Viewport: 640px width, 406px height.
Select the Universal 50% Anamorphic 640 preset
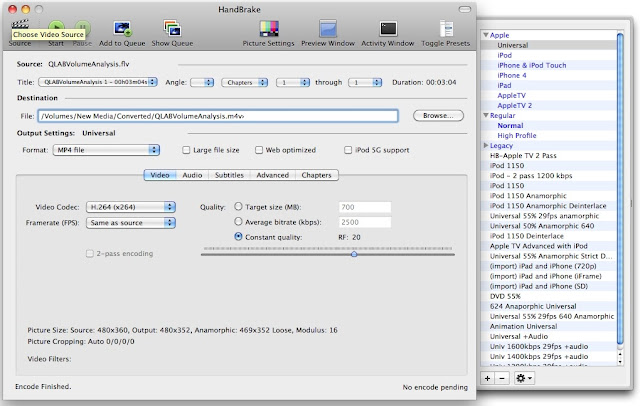(x=542, y=226)
